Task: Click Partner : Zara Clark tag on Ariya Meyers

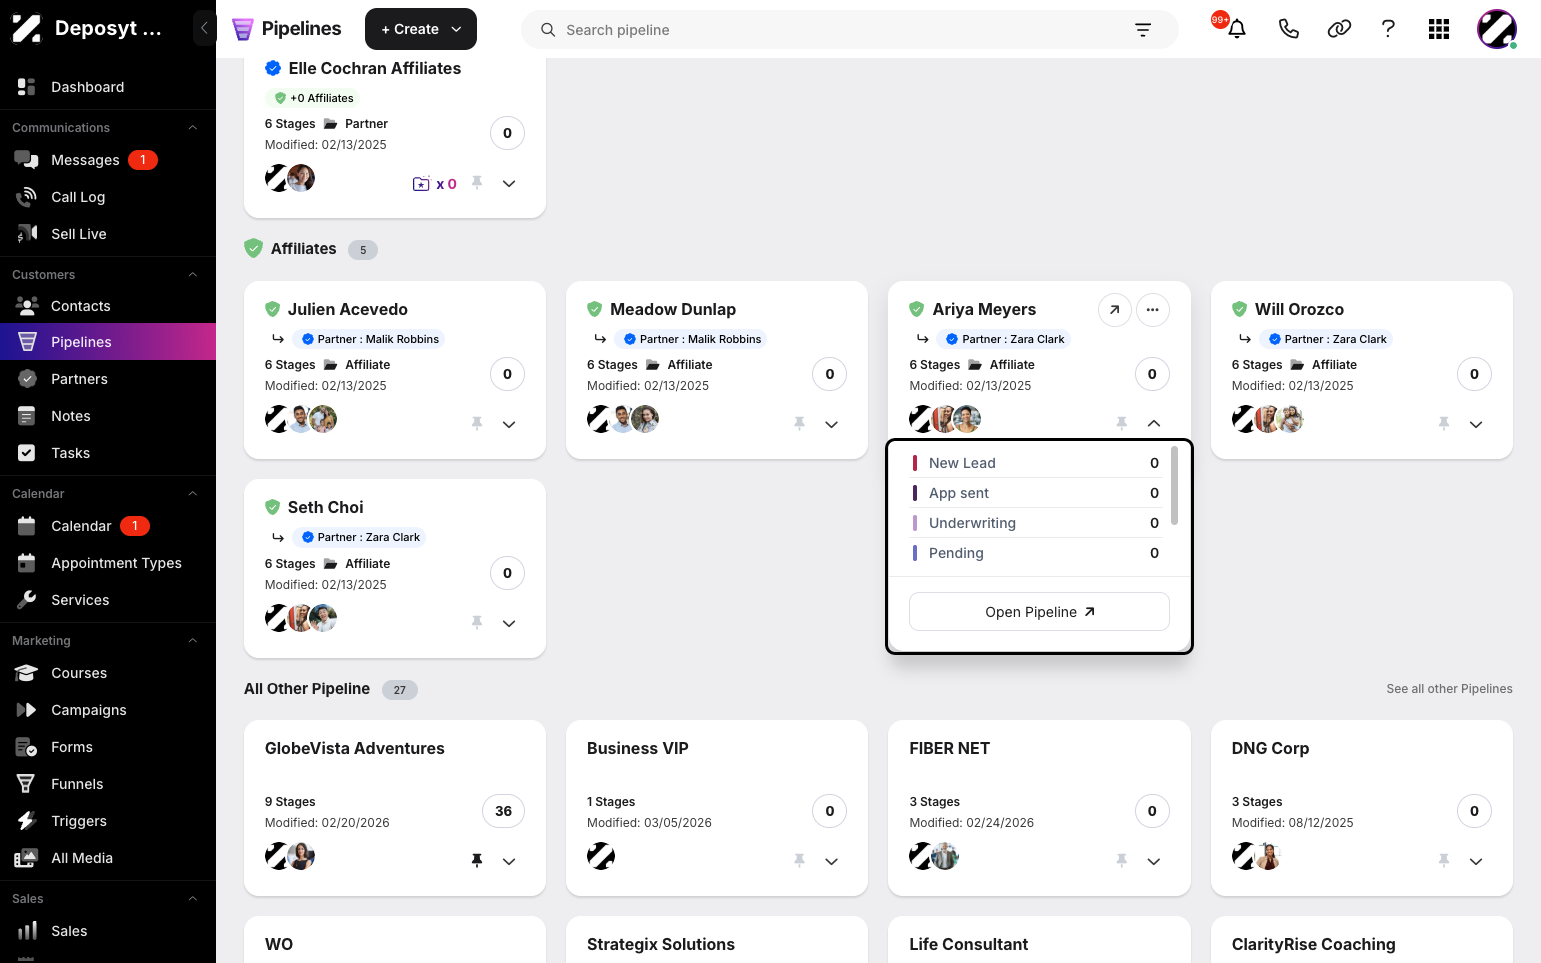Action: (1004, 339)
